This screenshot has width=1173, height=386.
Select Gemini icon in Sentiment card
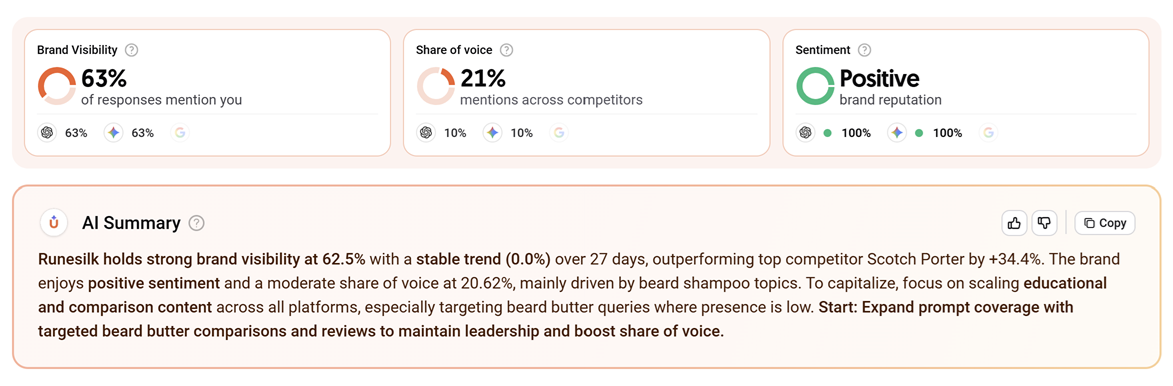pos(897,133)
